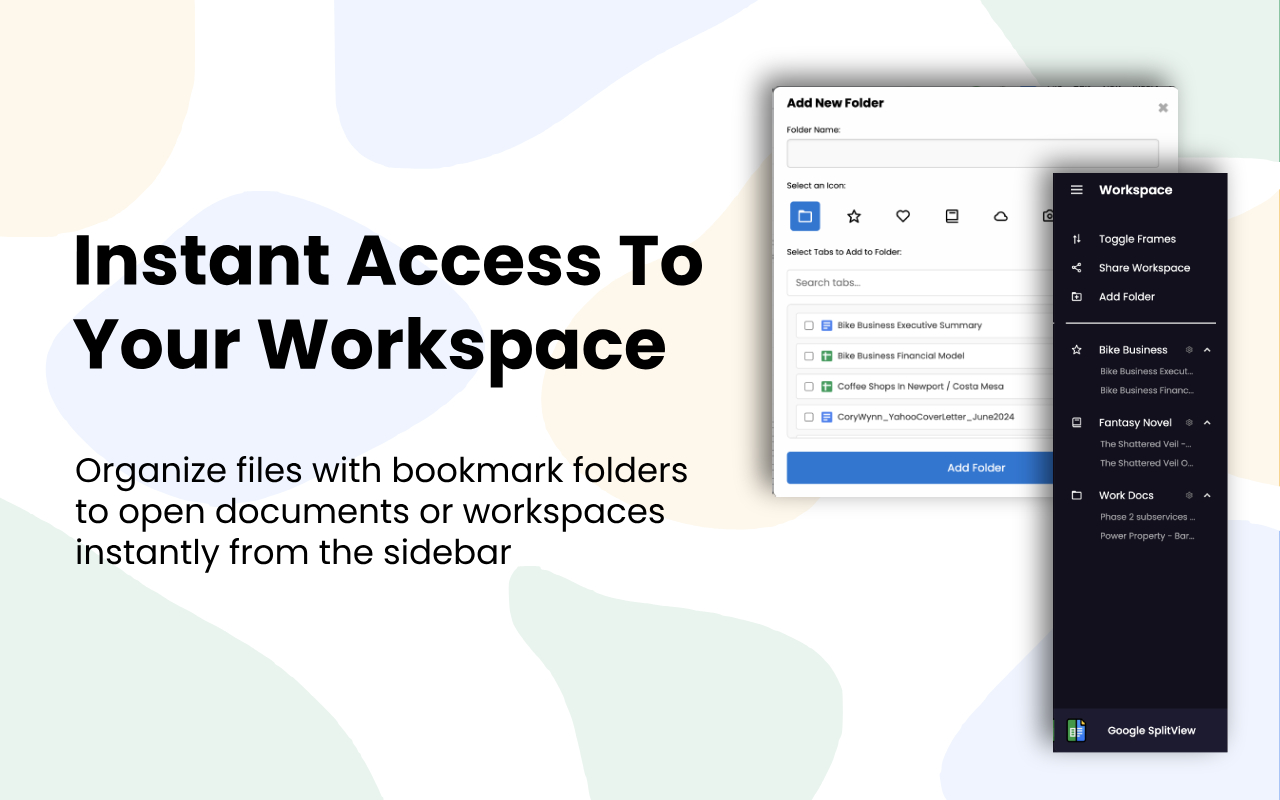Collapse the Bike Business folder

click(x=1207, y=349)
